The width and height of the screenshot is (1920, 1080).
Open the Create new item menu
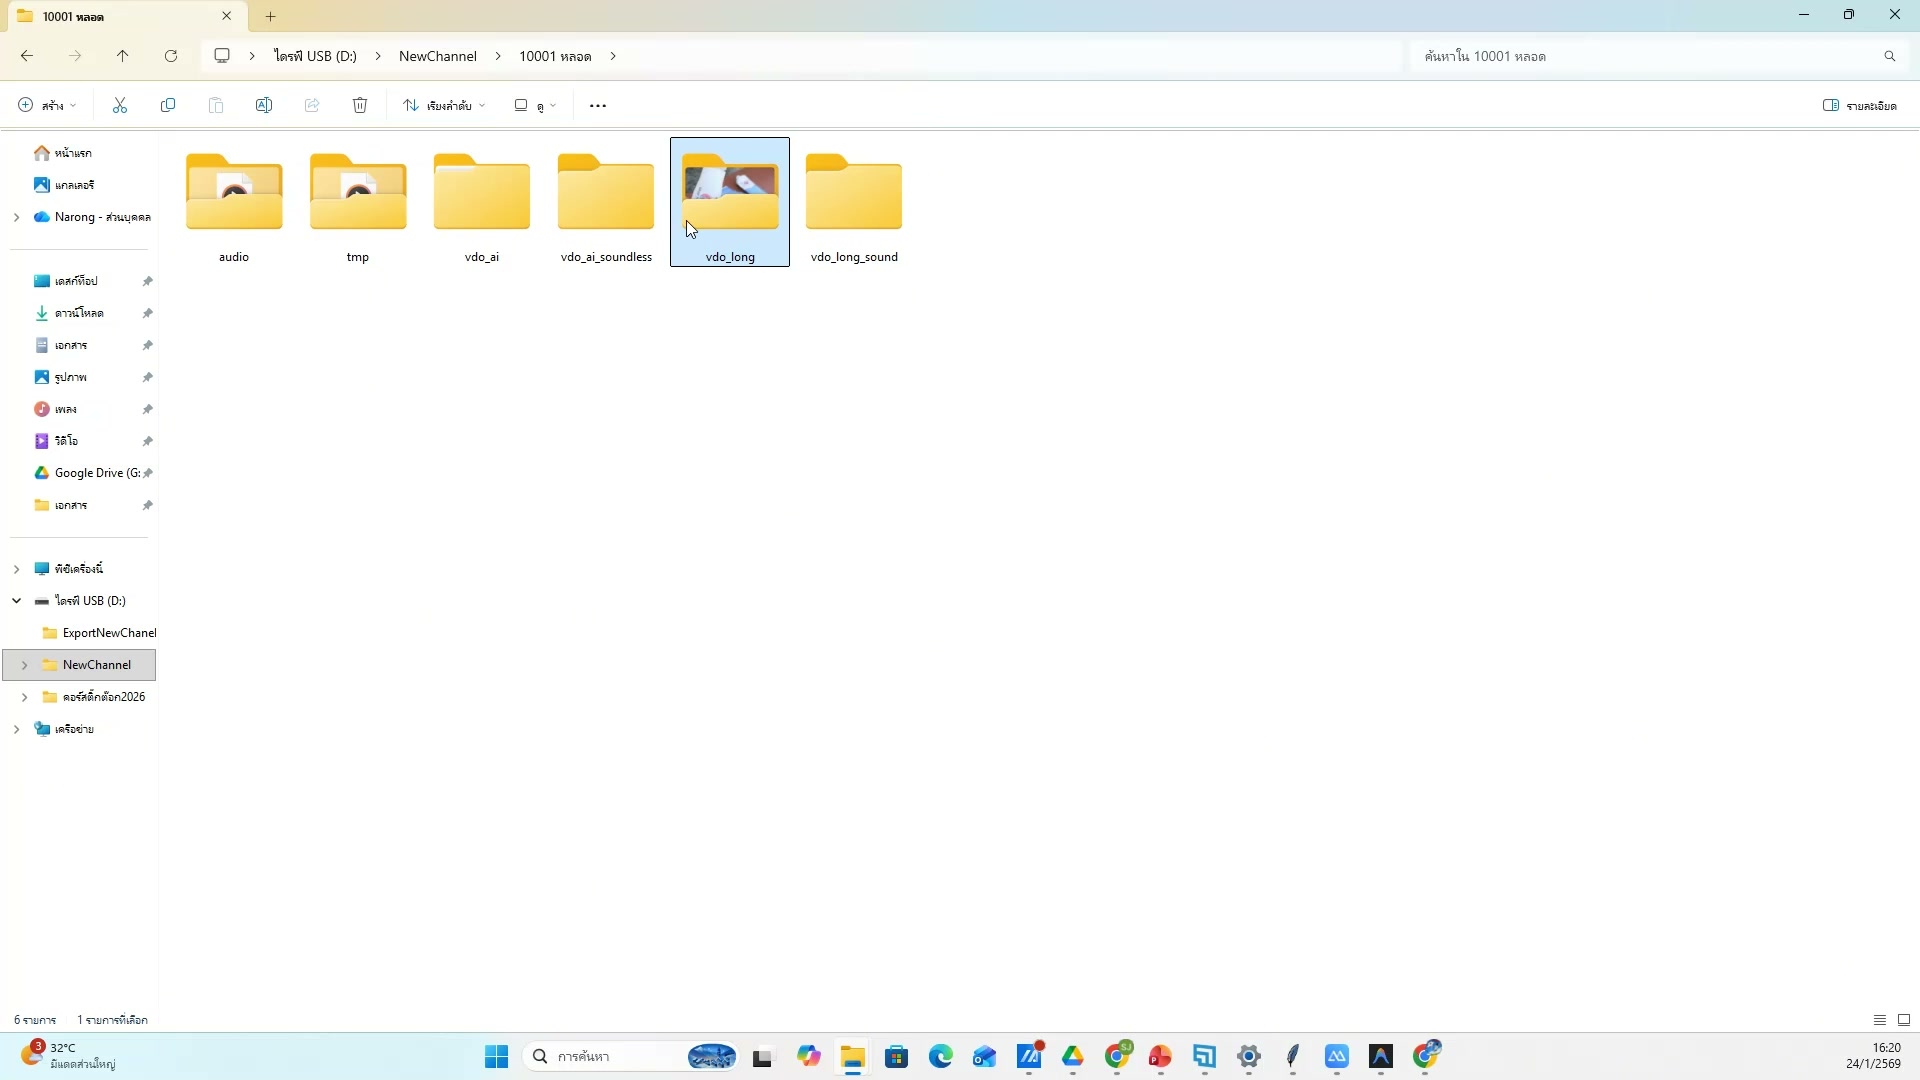click(47, 105)
